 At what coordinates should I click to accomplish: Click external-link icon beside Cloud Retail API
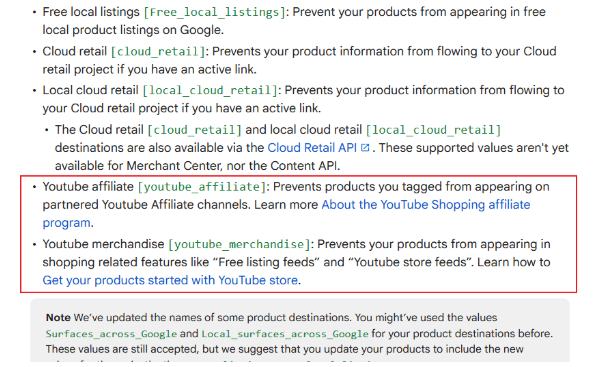[x=365, y=147]
